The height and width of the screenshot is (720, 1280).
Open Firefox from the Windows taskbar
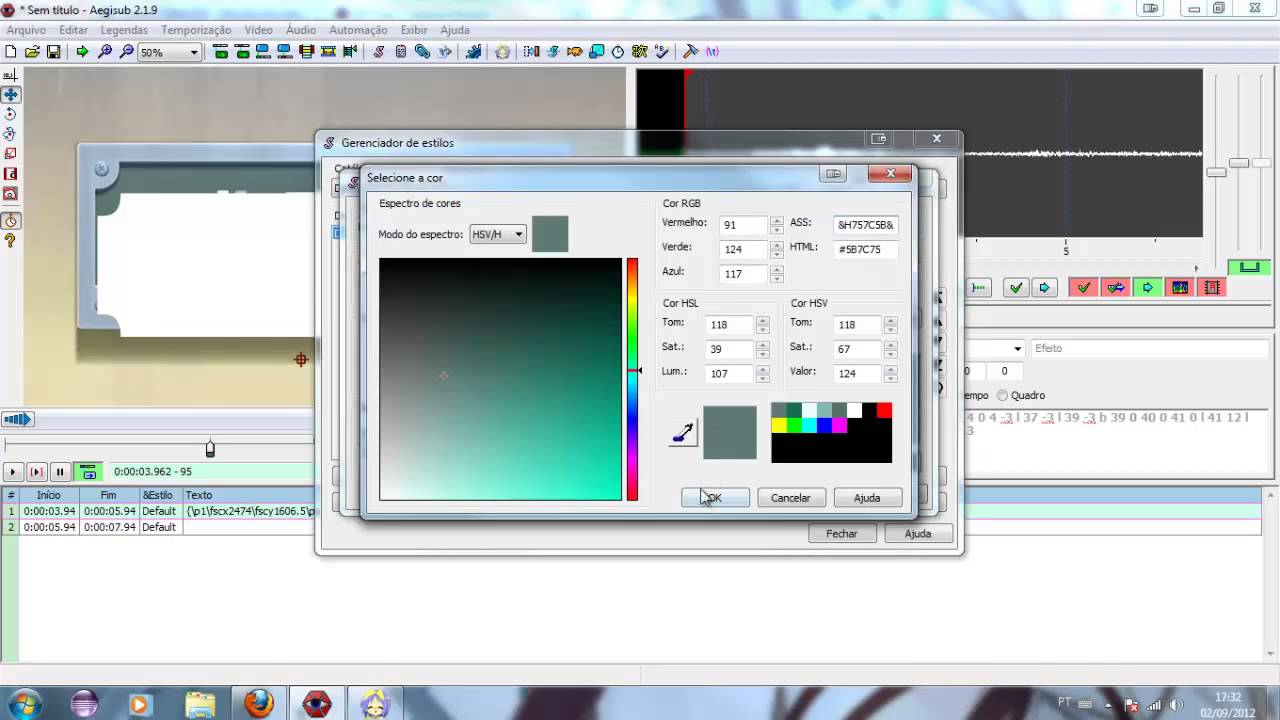(x=259, y=703)
